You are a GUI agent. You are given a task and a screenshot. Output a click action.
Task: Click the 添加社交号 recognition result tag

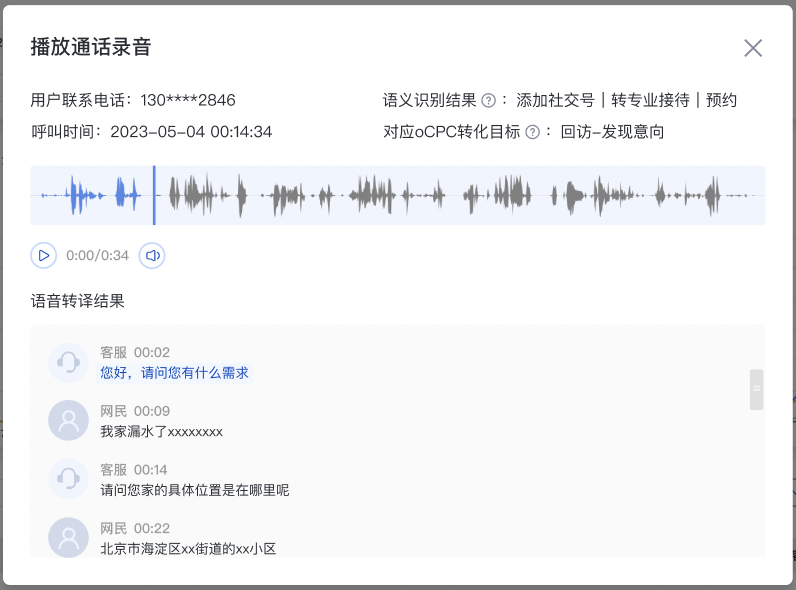coord(555,100)
